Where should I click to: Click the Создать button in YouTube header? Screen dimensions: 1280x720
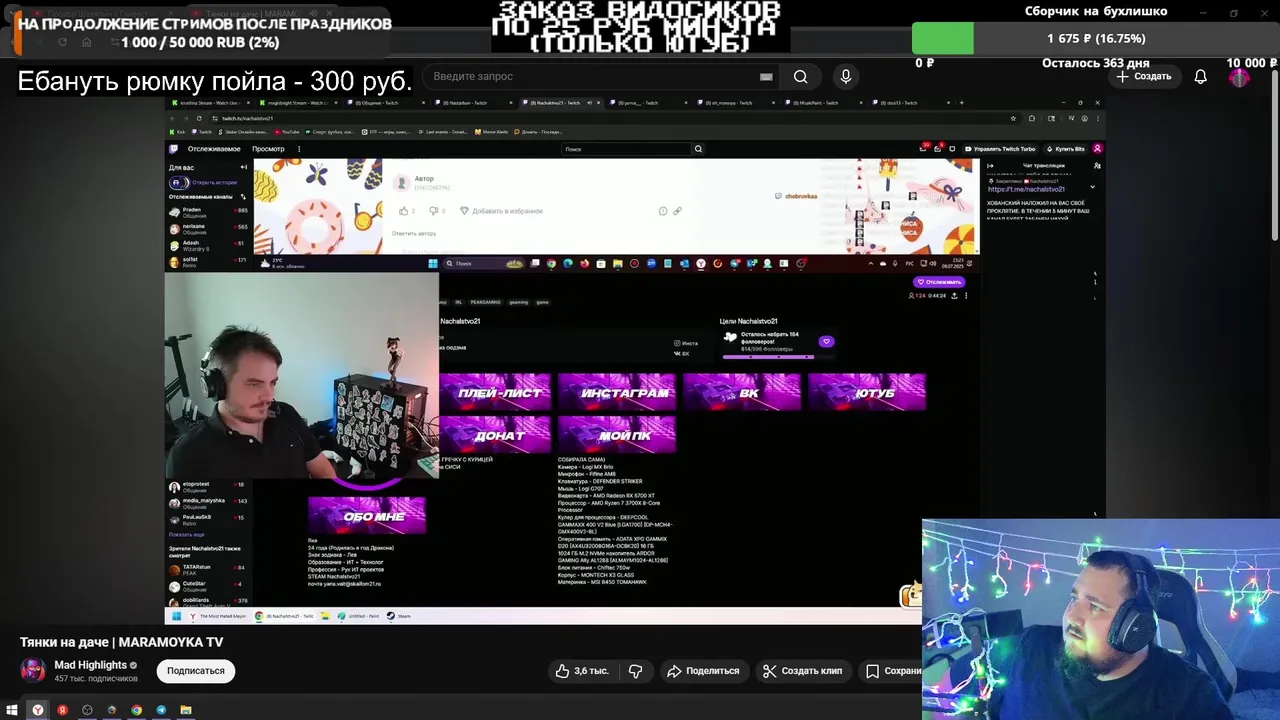tap(1144, 76)
